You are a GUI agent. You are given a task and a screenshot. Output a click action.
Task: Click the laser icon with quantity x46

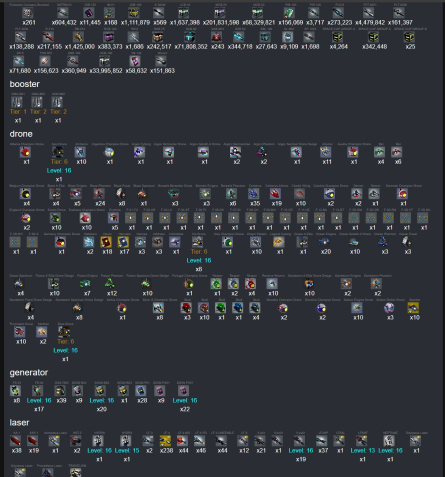pos(200,441)
